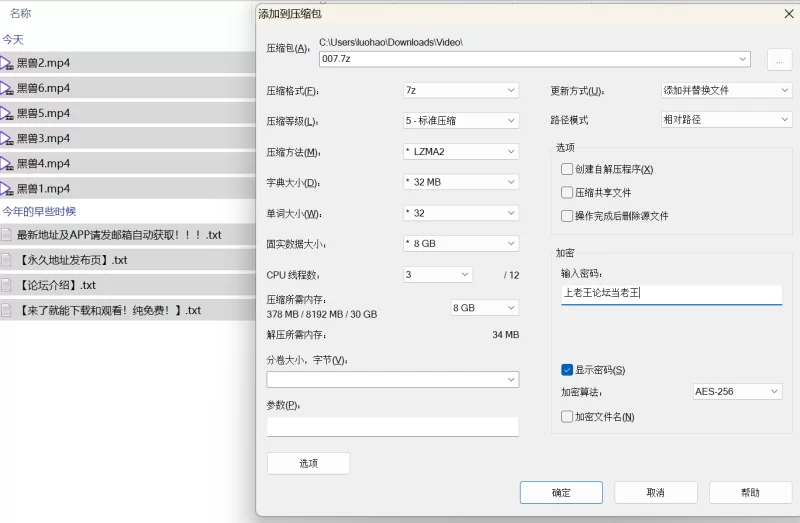Open 单词大小 32 dropdown
The image size is (800, 523).
(461, 213)
